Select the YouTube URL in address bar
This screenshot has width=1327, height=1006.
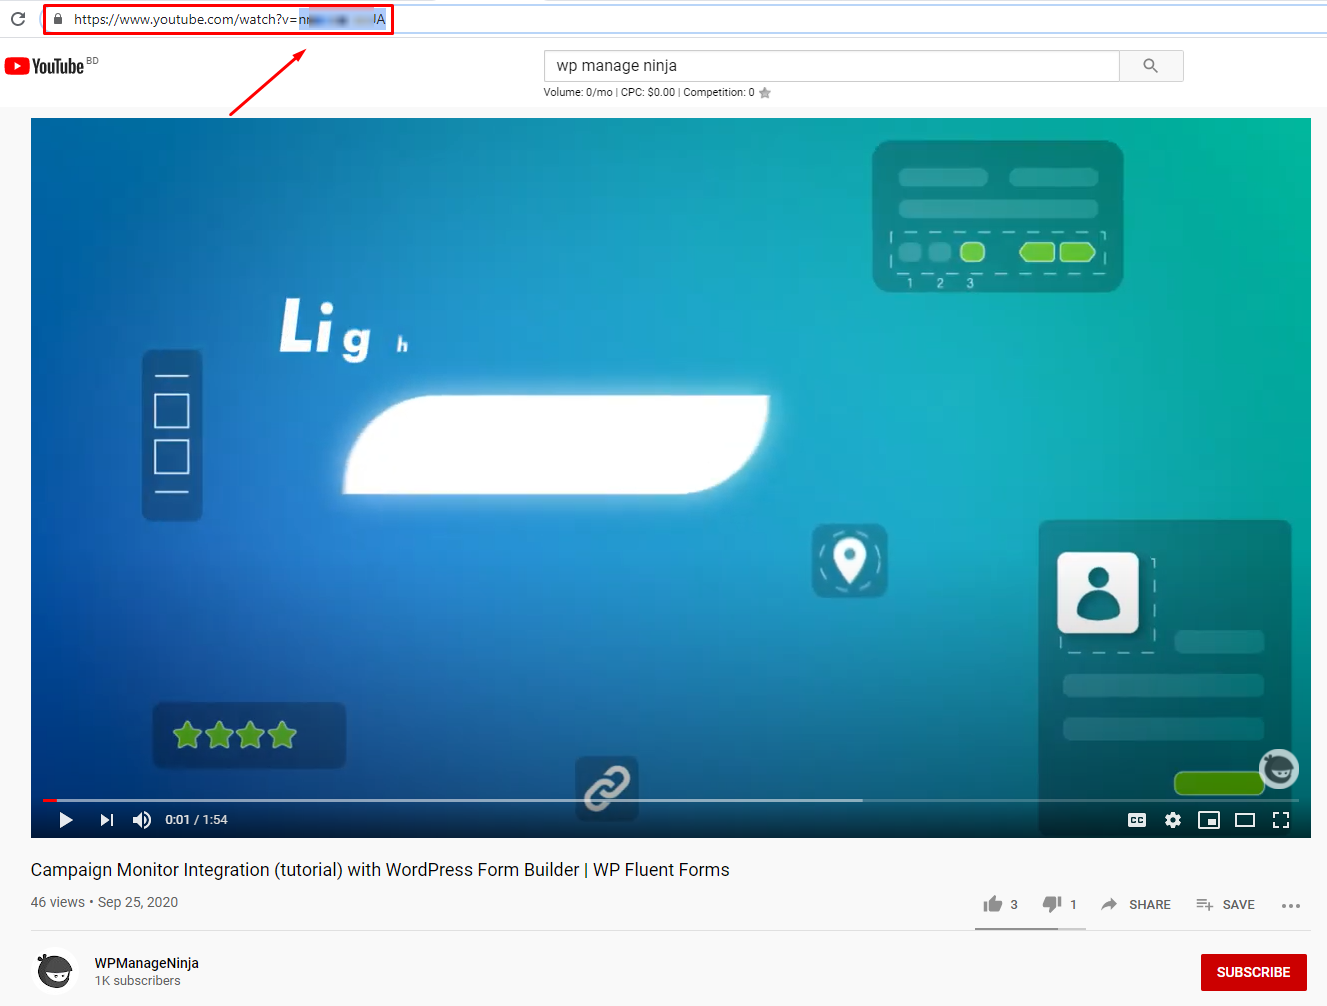pyautogui.click(x=229, y=19)
